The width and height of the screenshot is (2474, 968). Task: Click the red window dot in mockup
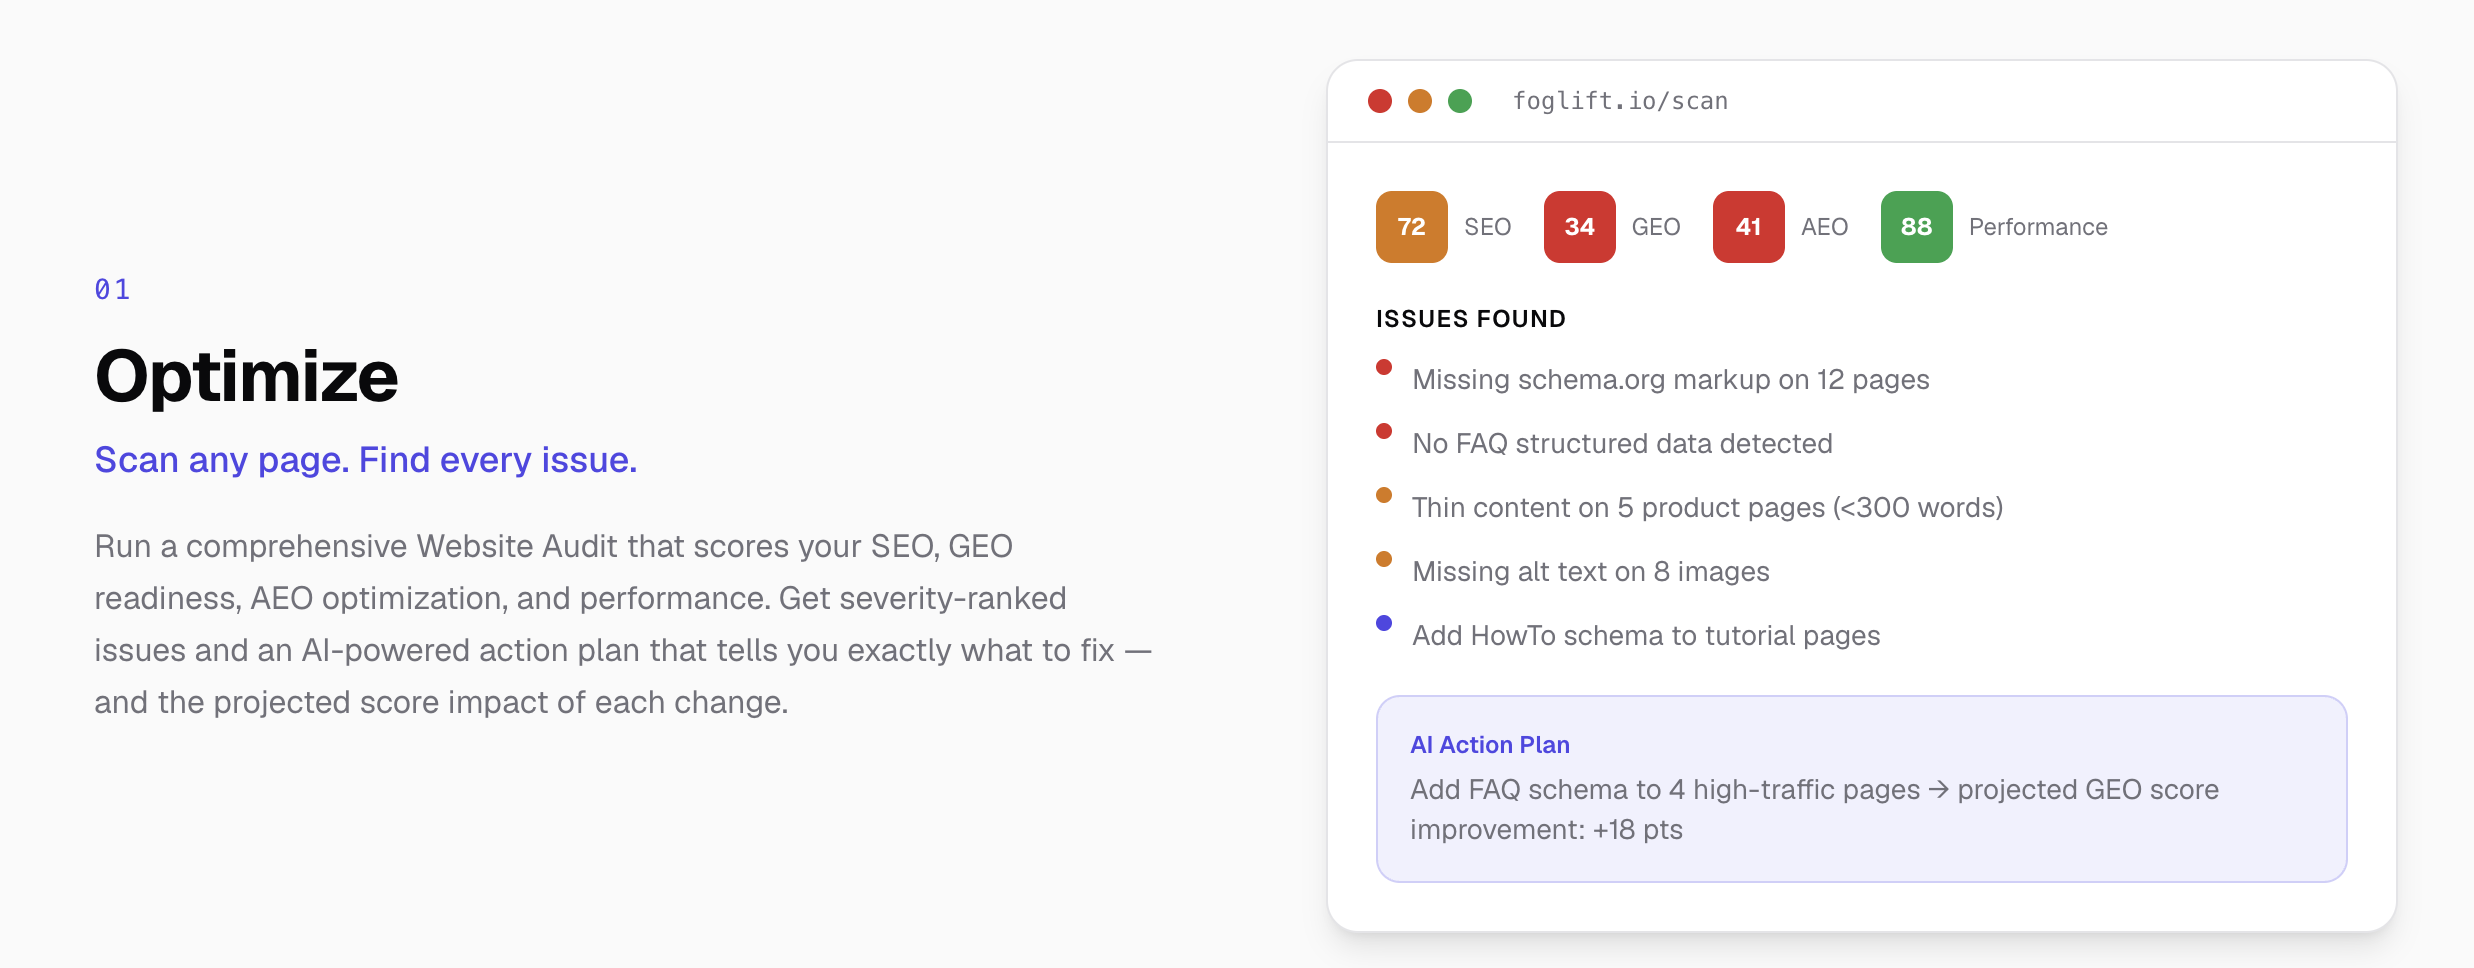[x=1380, y=101]
